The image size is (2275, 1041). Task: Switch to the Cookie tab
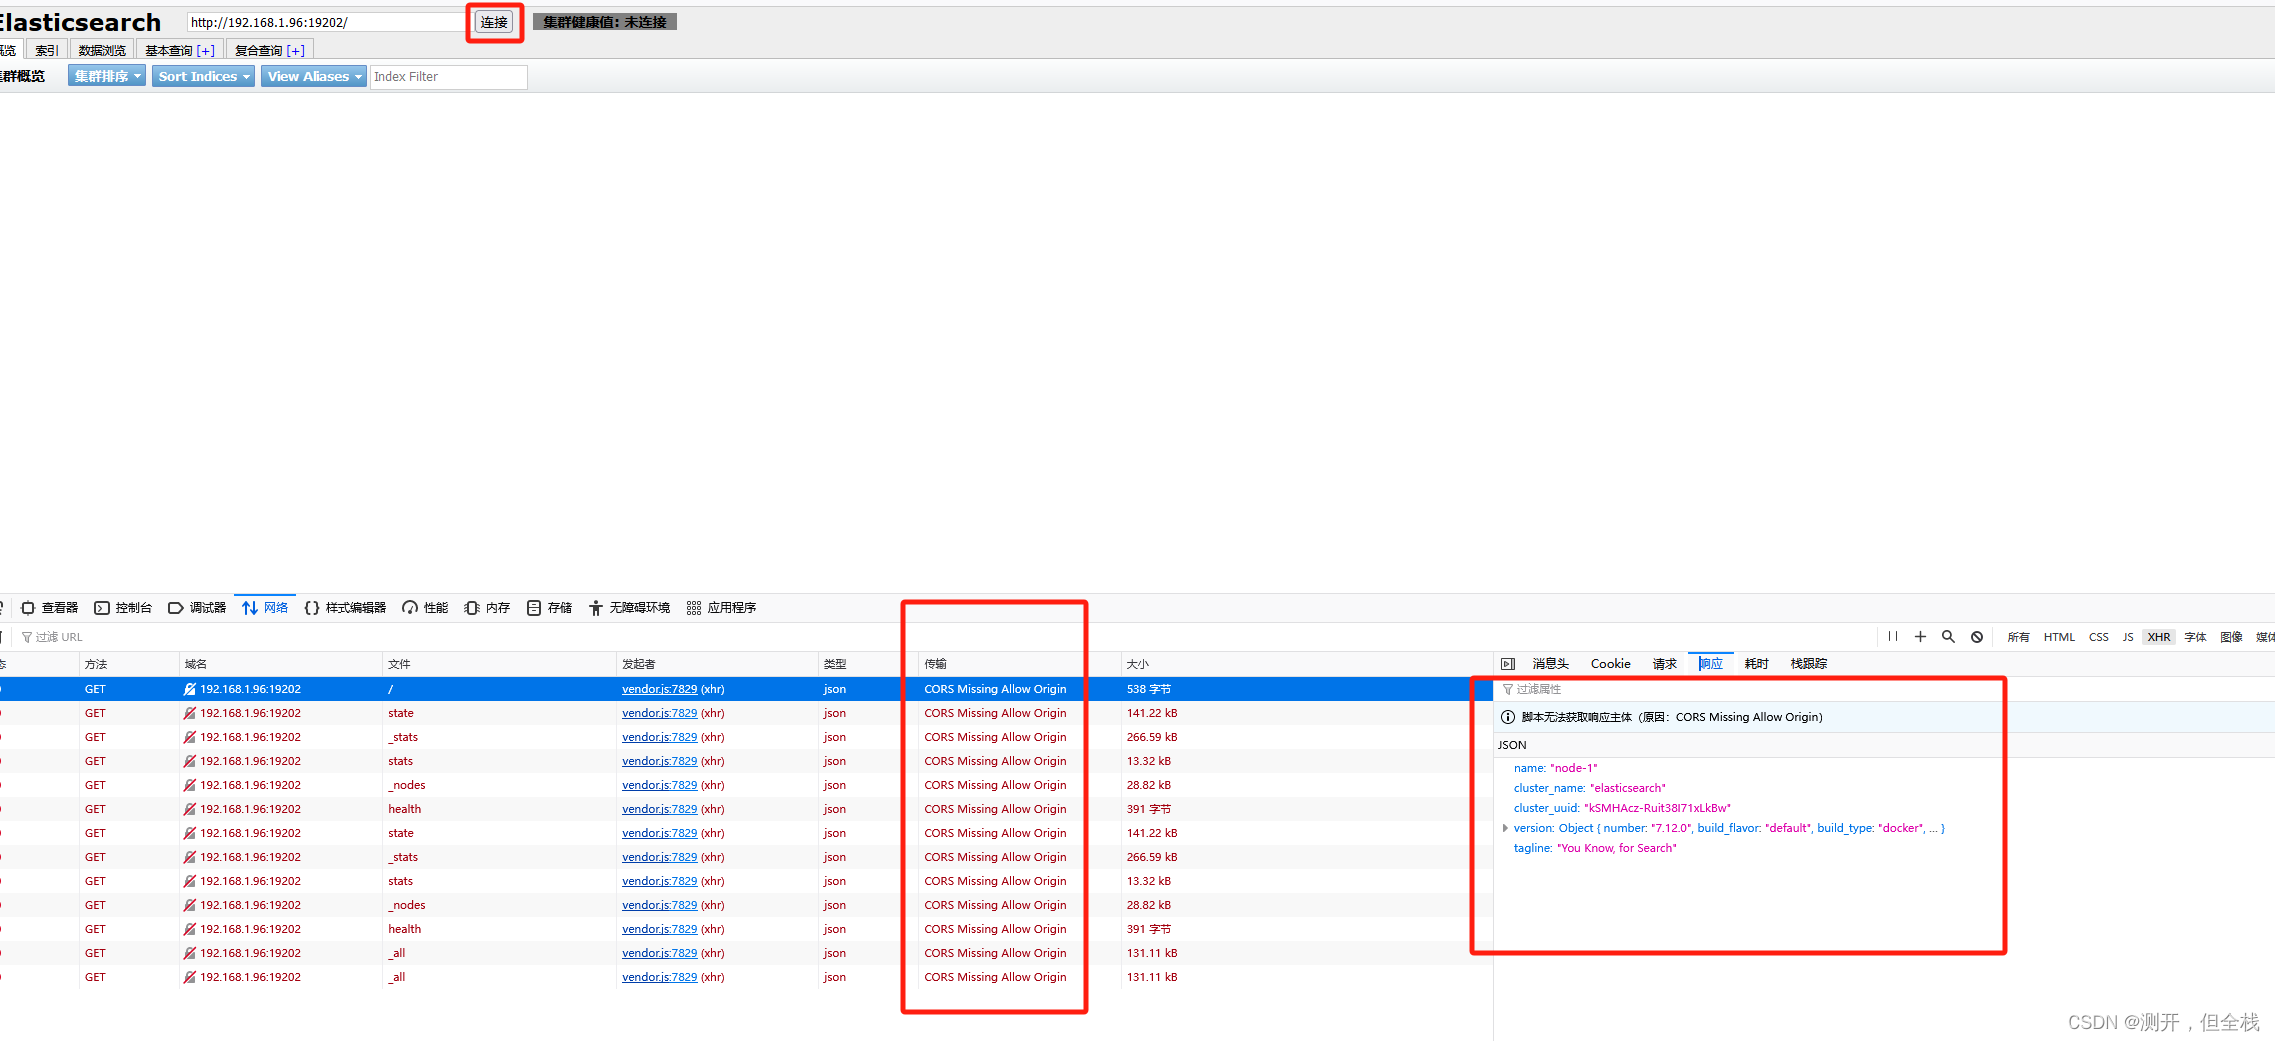(x=1610, y=663)
